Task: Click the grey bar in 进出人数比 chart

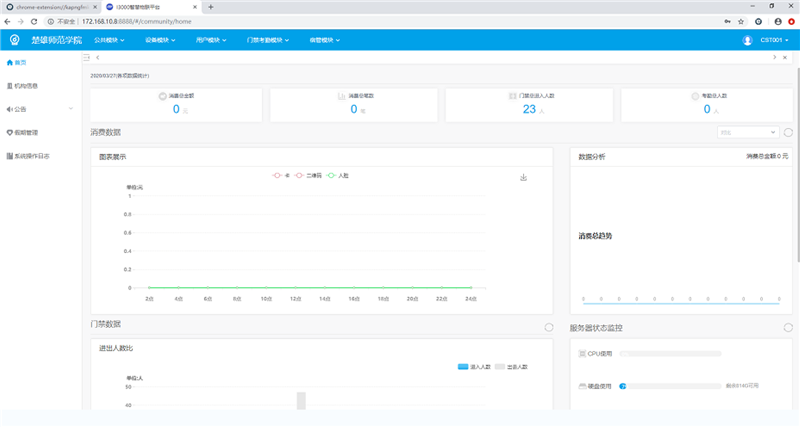Action: click(x=301, y=400)
